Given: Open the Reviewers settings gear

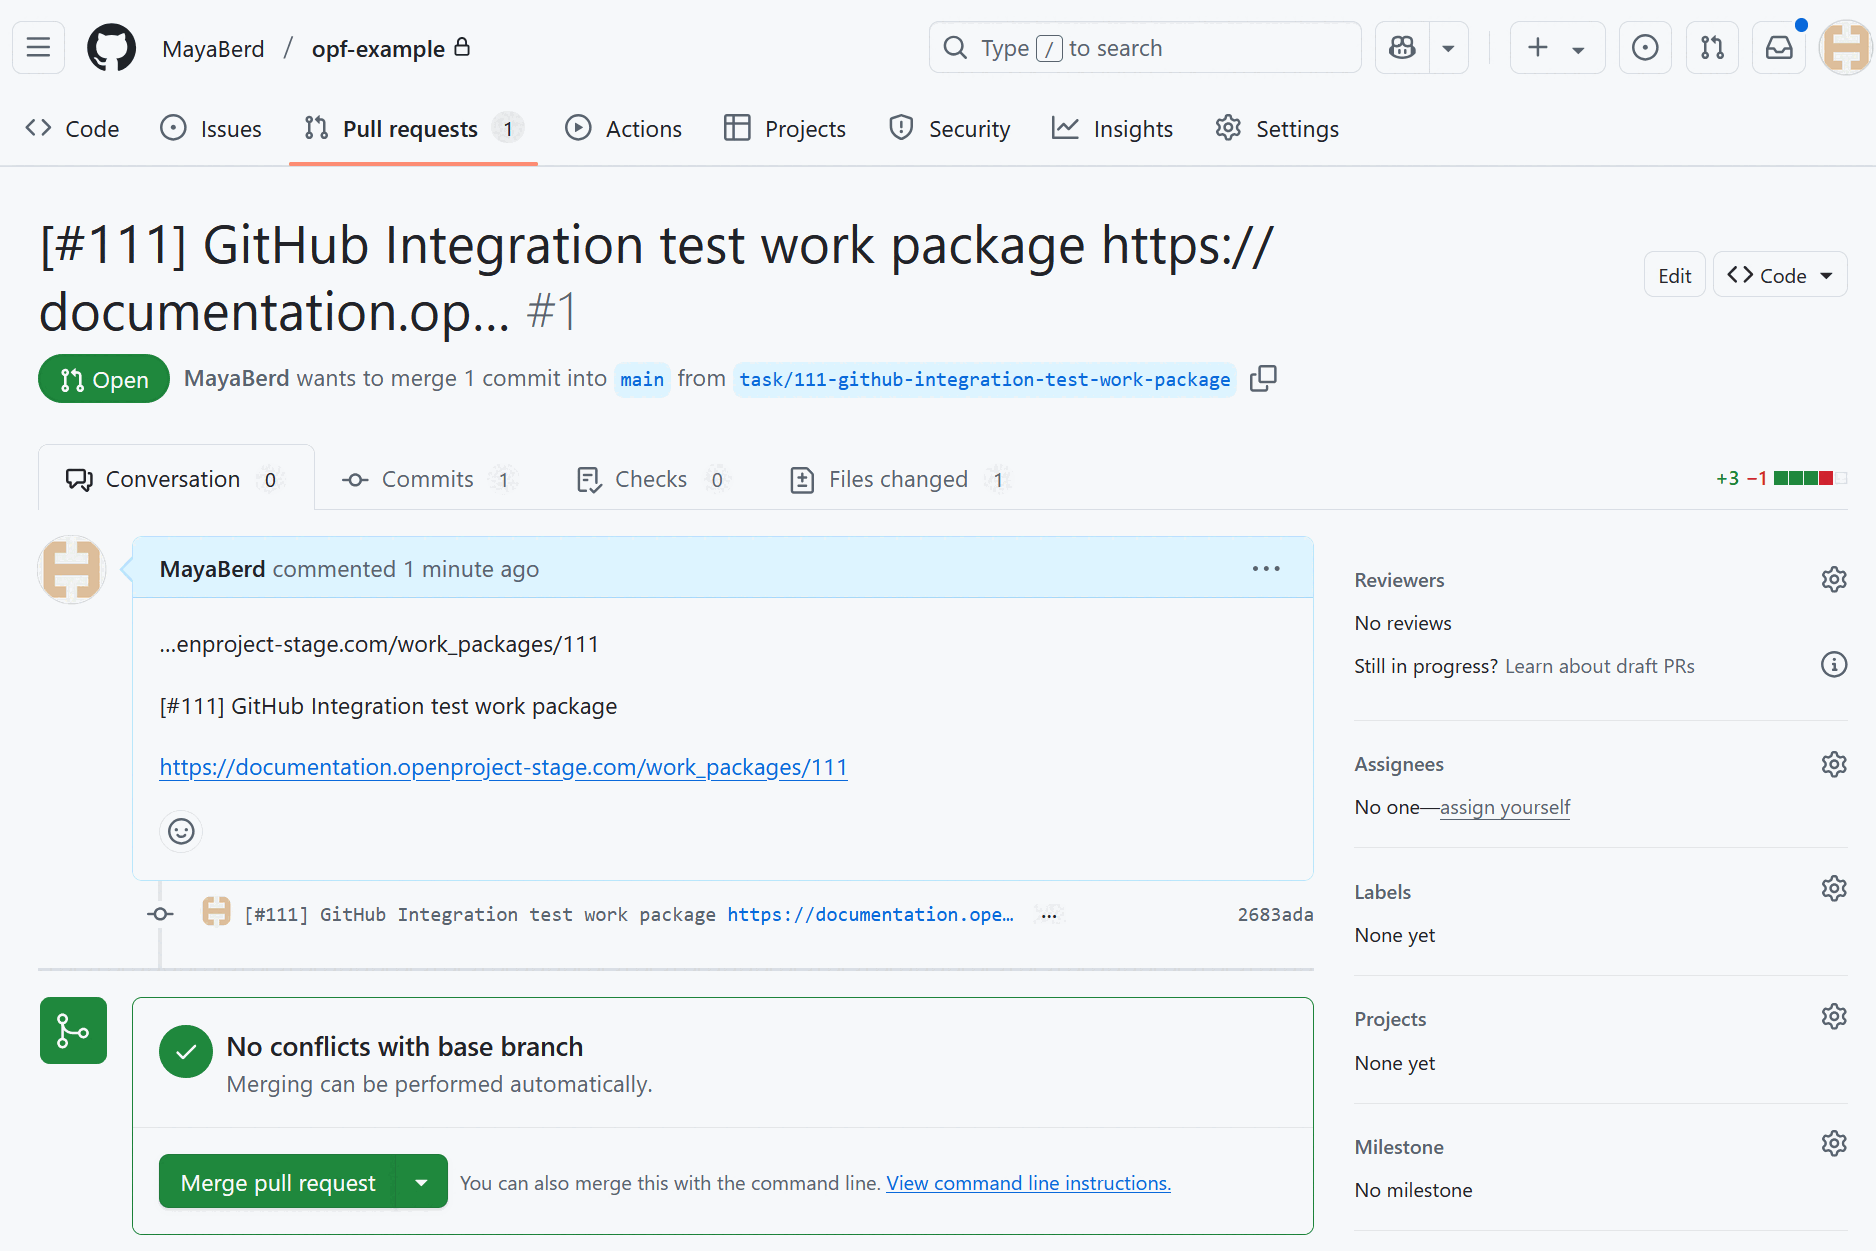Looking at the screenshot, I should 1834,580.
